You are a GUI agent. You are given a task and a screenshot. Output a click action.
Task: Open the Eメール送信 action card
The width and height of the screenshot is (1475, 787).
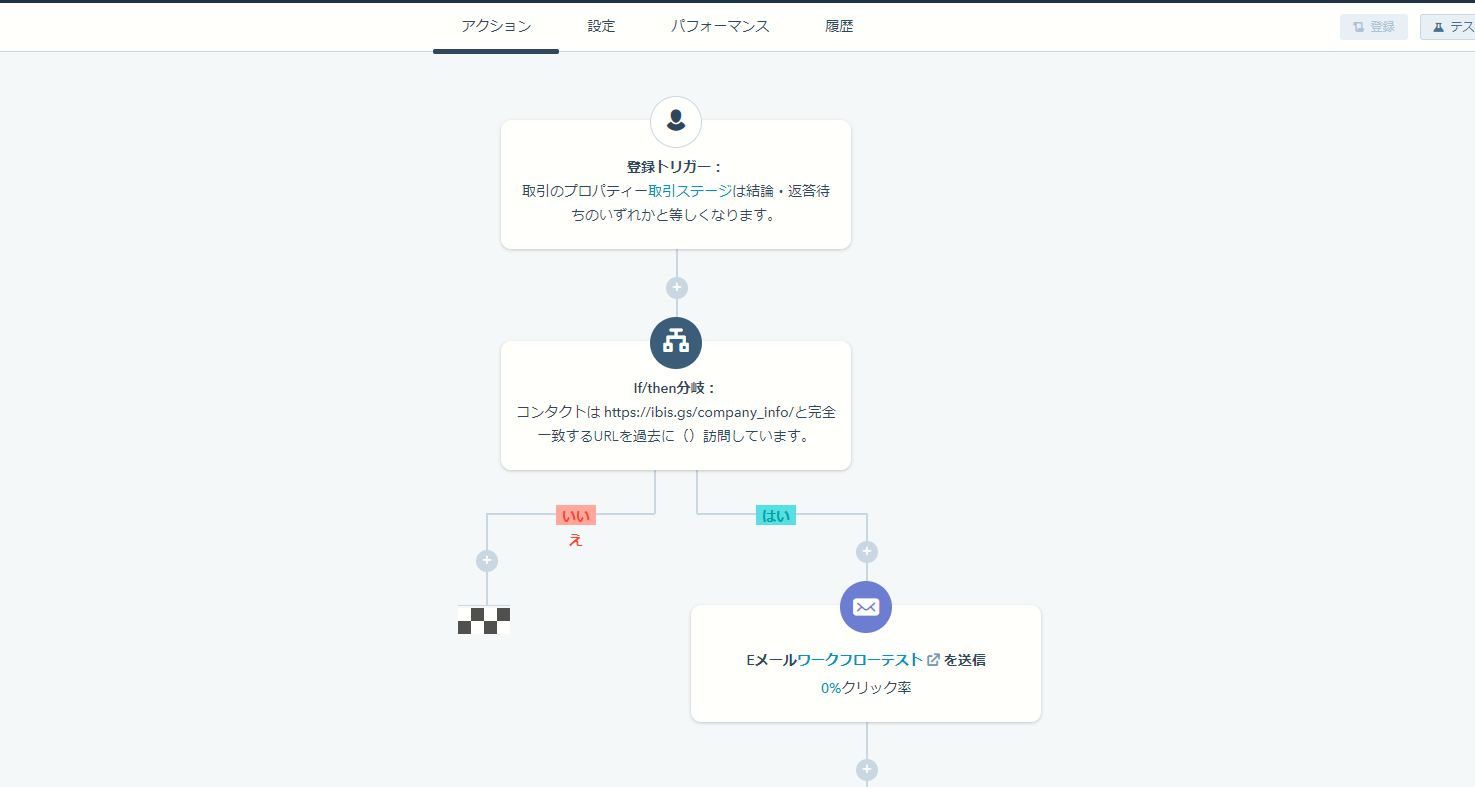[x=866, y=664]
